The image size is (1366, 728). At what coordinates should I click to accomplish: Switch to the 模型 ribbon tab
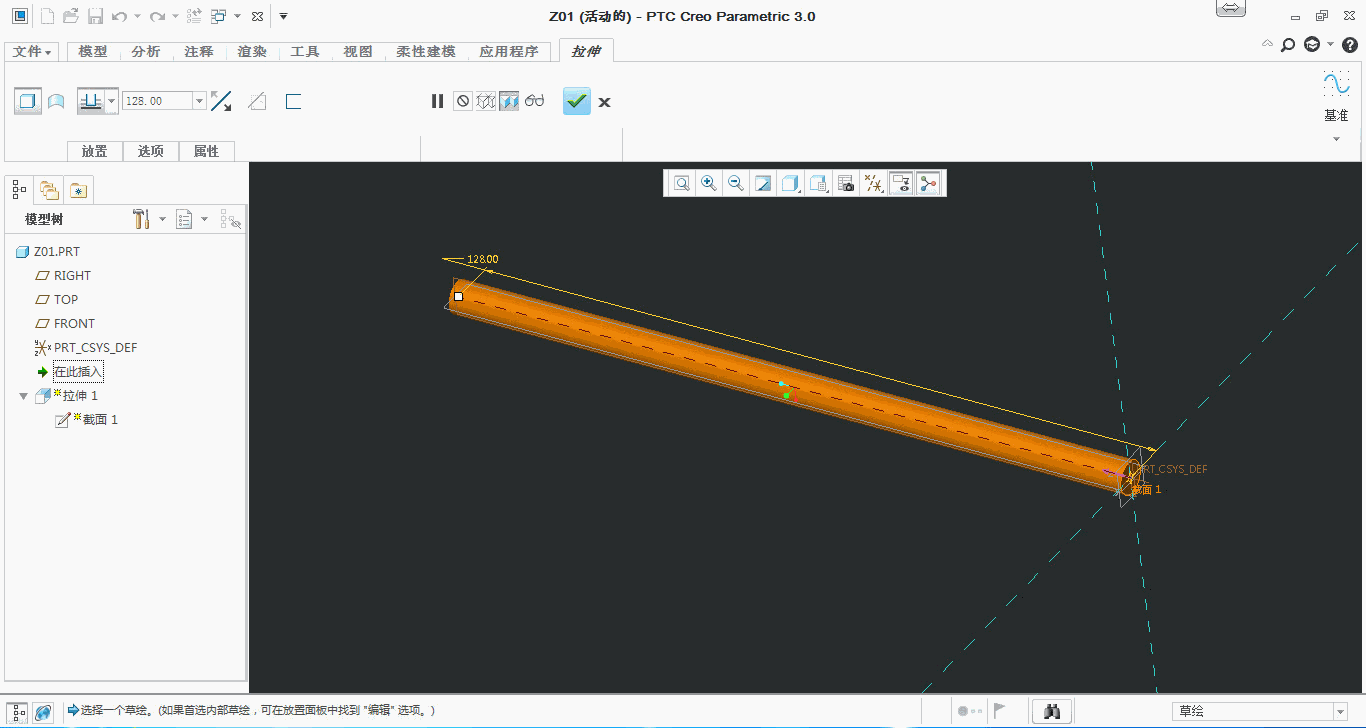pos(93,52)
